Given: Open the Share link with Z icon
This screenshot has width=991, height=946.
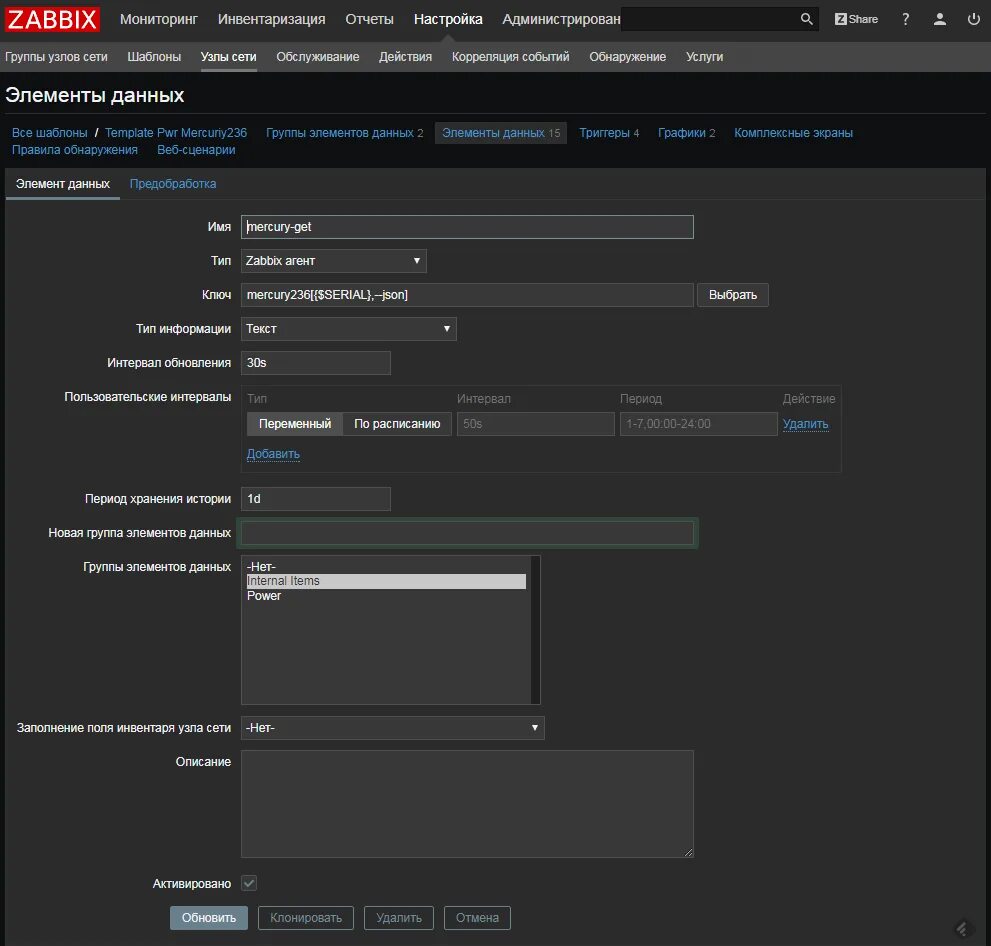Looking at the screenshot, I should pos(856,19).
